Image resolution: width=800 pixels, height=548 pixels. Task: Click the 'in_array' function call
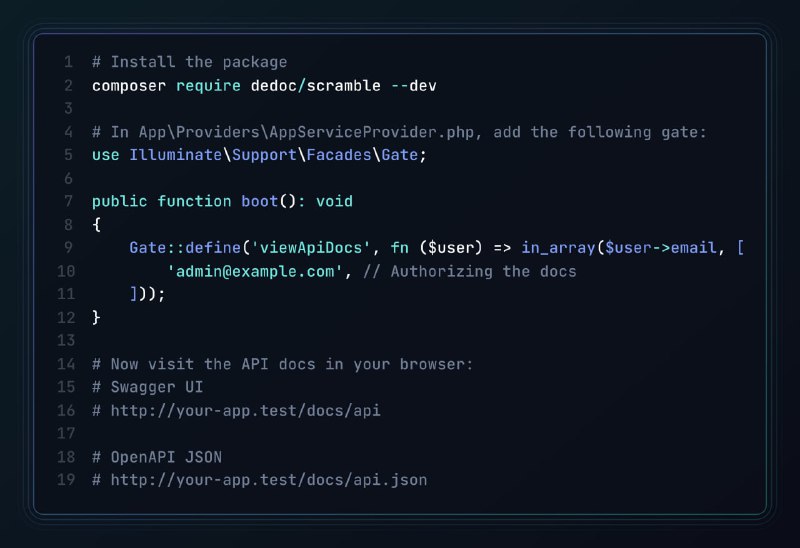[x=558, y=248]
